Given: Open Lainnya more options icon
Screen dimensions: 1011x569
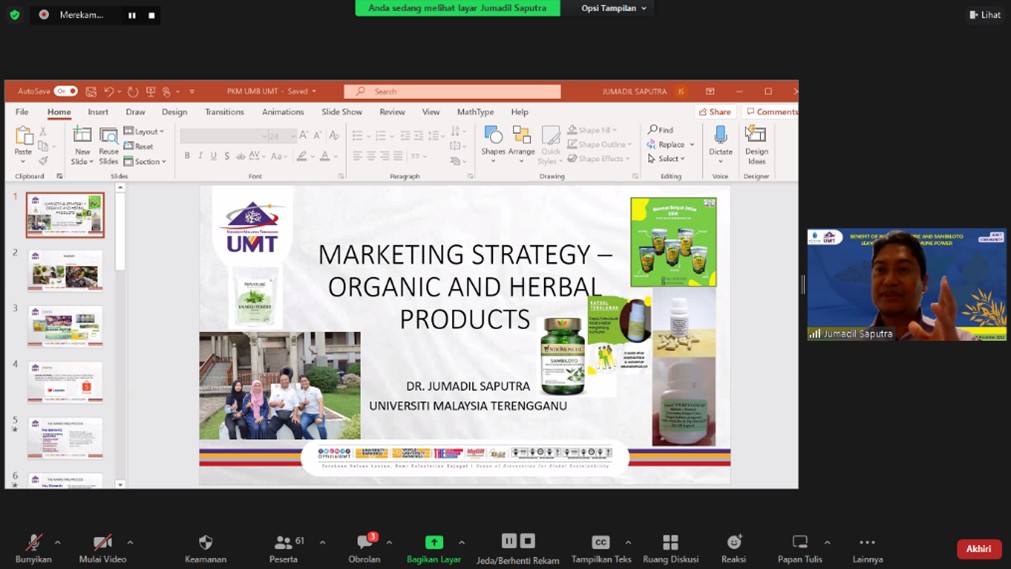Looking at the screenshot, I should coord(867,543).
